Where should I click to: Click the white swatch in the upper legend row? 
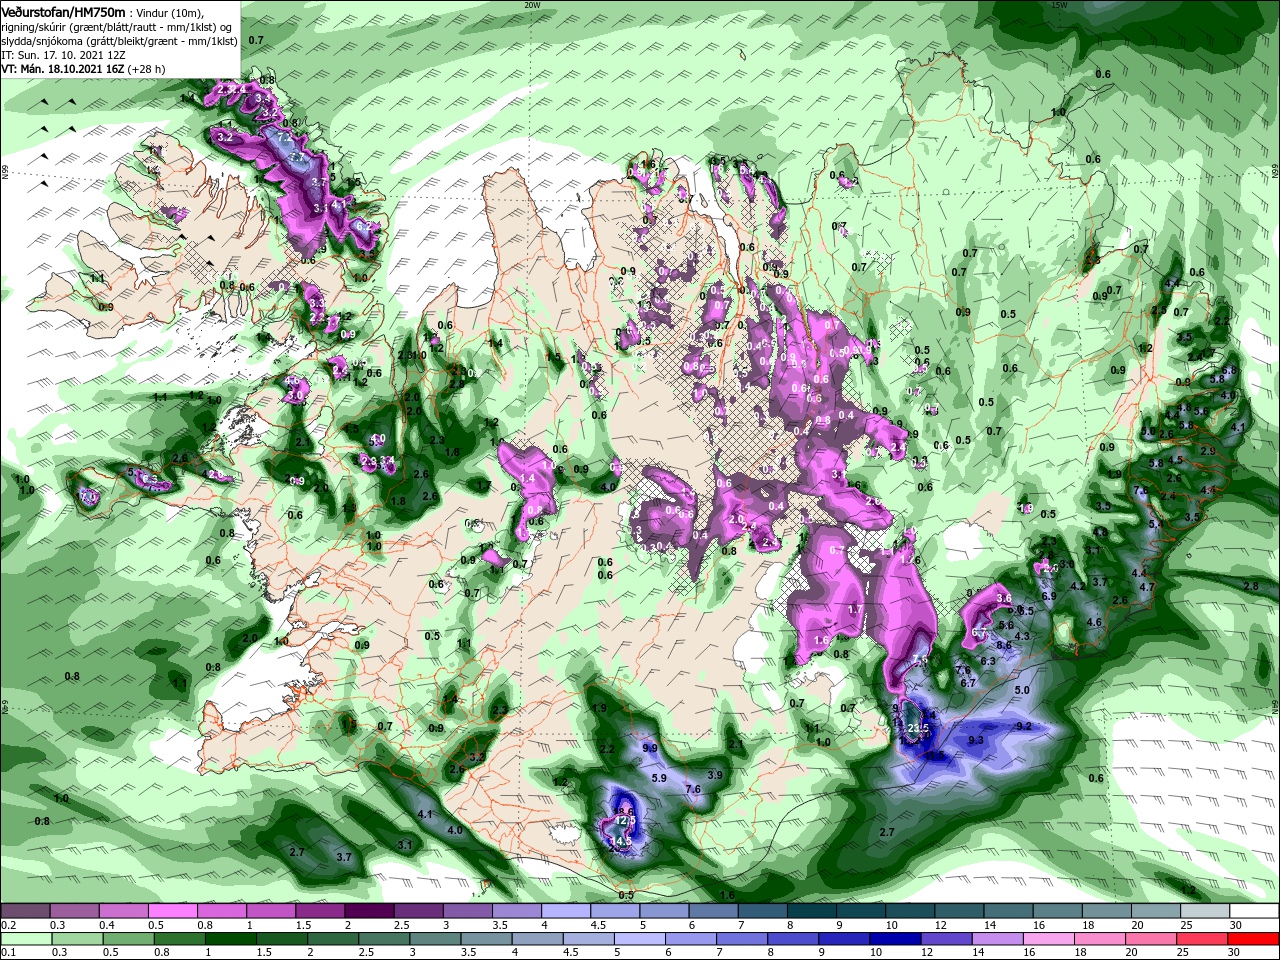pos(1255,911)
